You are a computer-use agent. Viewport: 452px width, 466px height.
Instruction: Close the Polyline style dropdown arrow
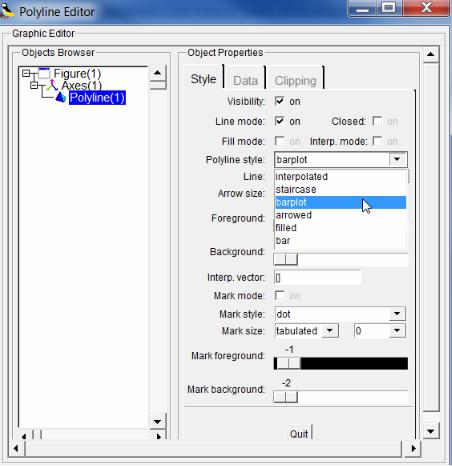(x=397, y=159)
